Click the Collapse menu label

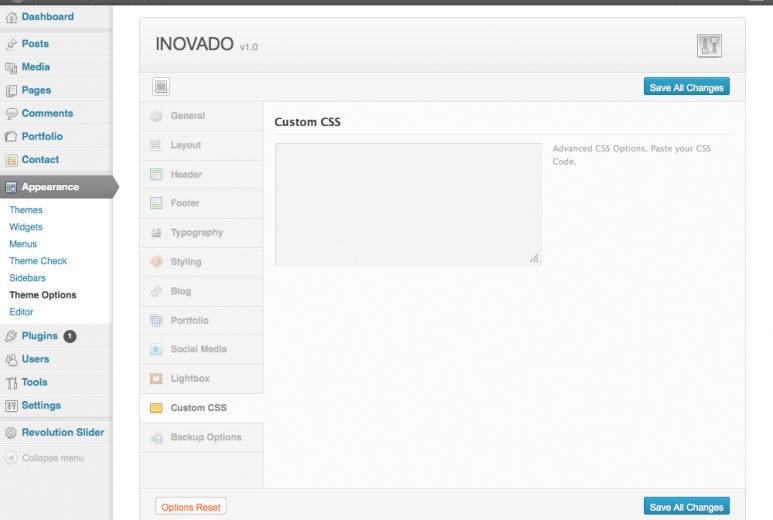[53, 458]
